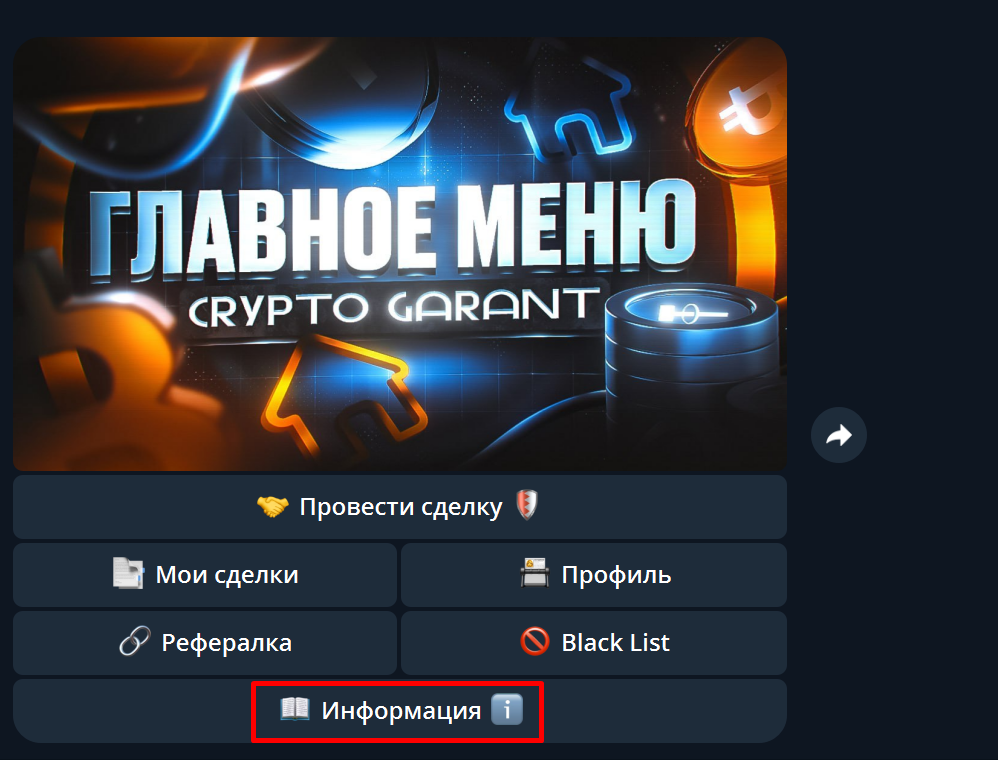Open the Black List button

(x=594, y=643)
